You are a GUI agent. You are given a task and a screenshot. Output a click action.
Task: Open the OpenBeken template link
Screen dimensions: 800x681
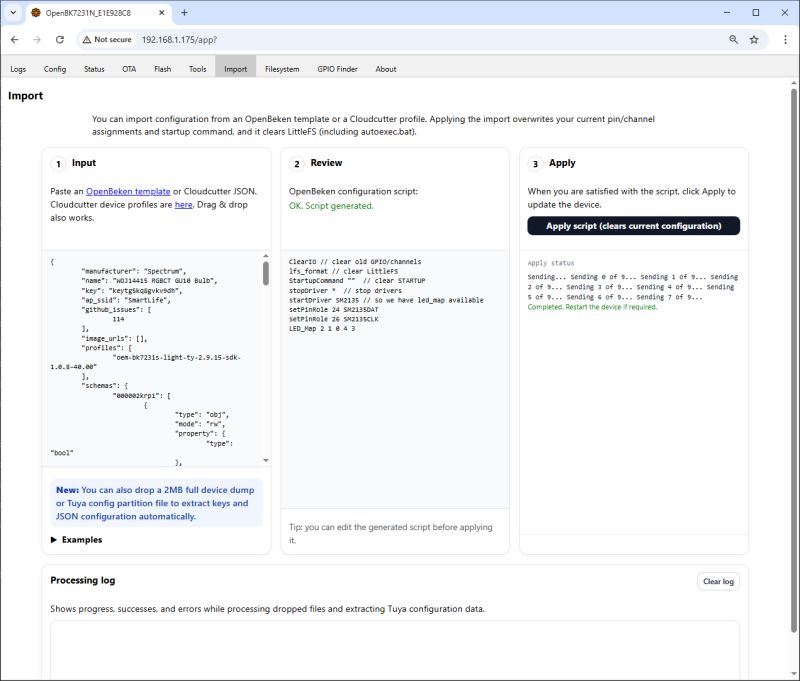(127, 190)
